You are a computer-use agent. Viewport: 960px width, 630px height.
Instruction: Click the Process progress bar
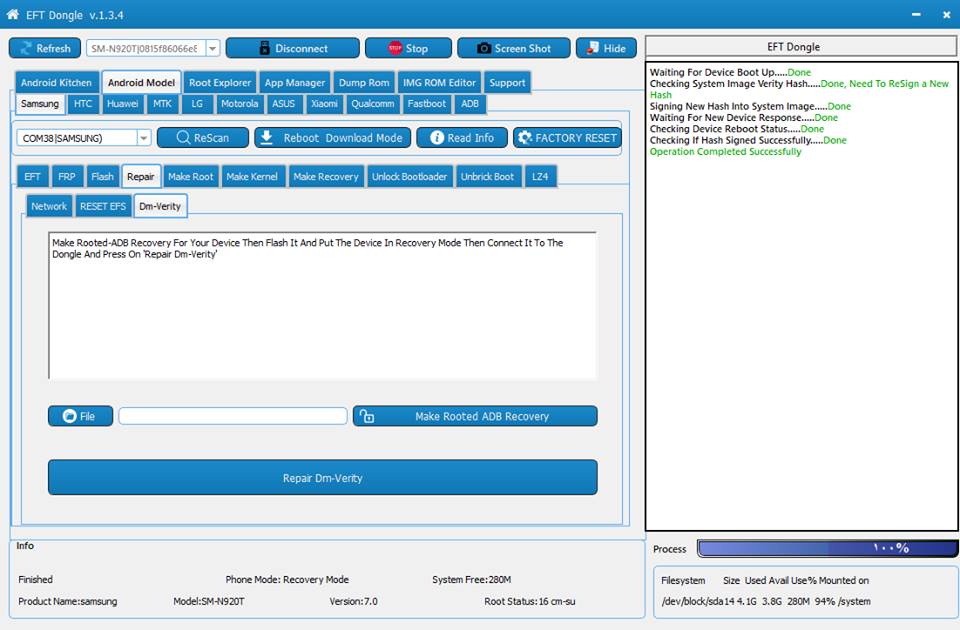827,548
